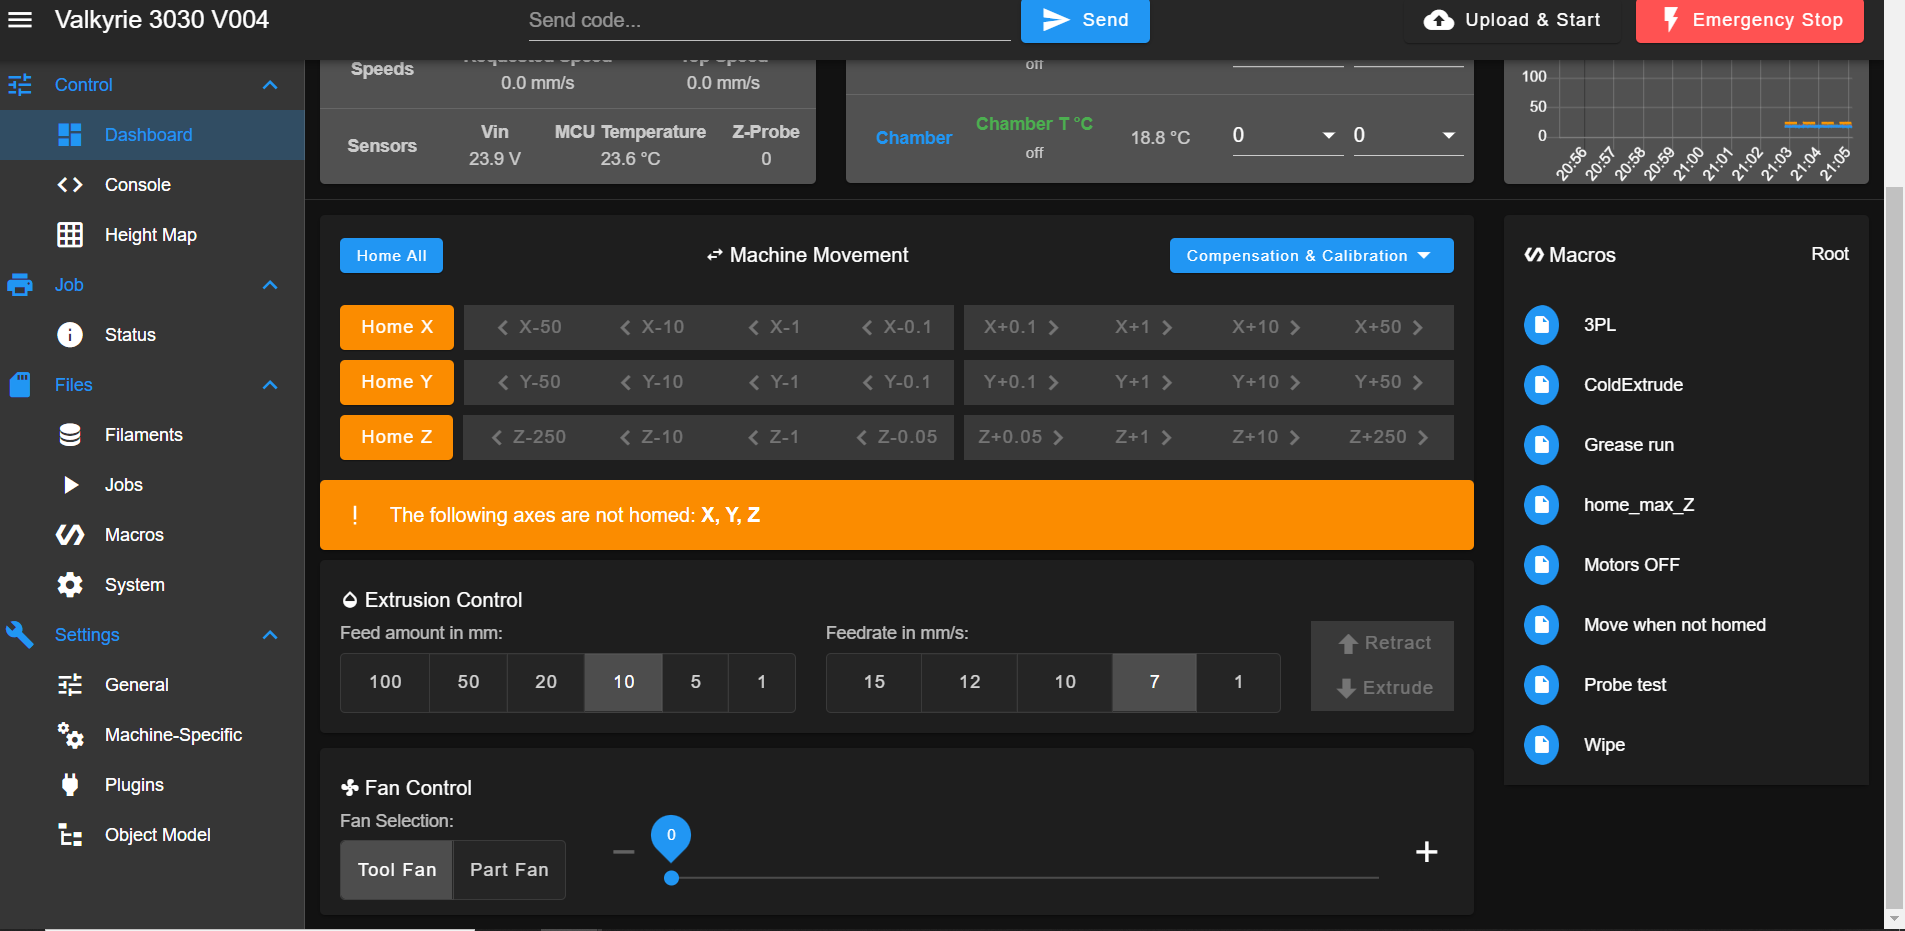The width and height of the screenshot is (1905, 931).
Task: Click the Grease run macro file icon
Action: 1541,445
